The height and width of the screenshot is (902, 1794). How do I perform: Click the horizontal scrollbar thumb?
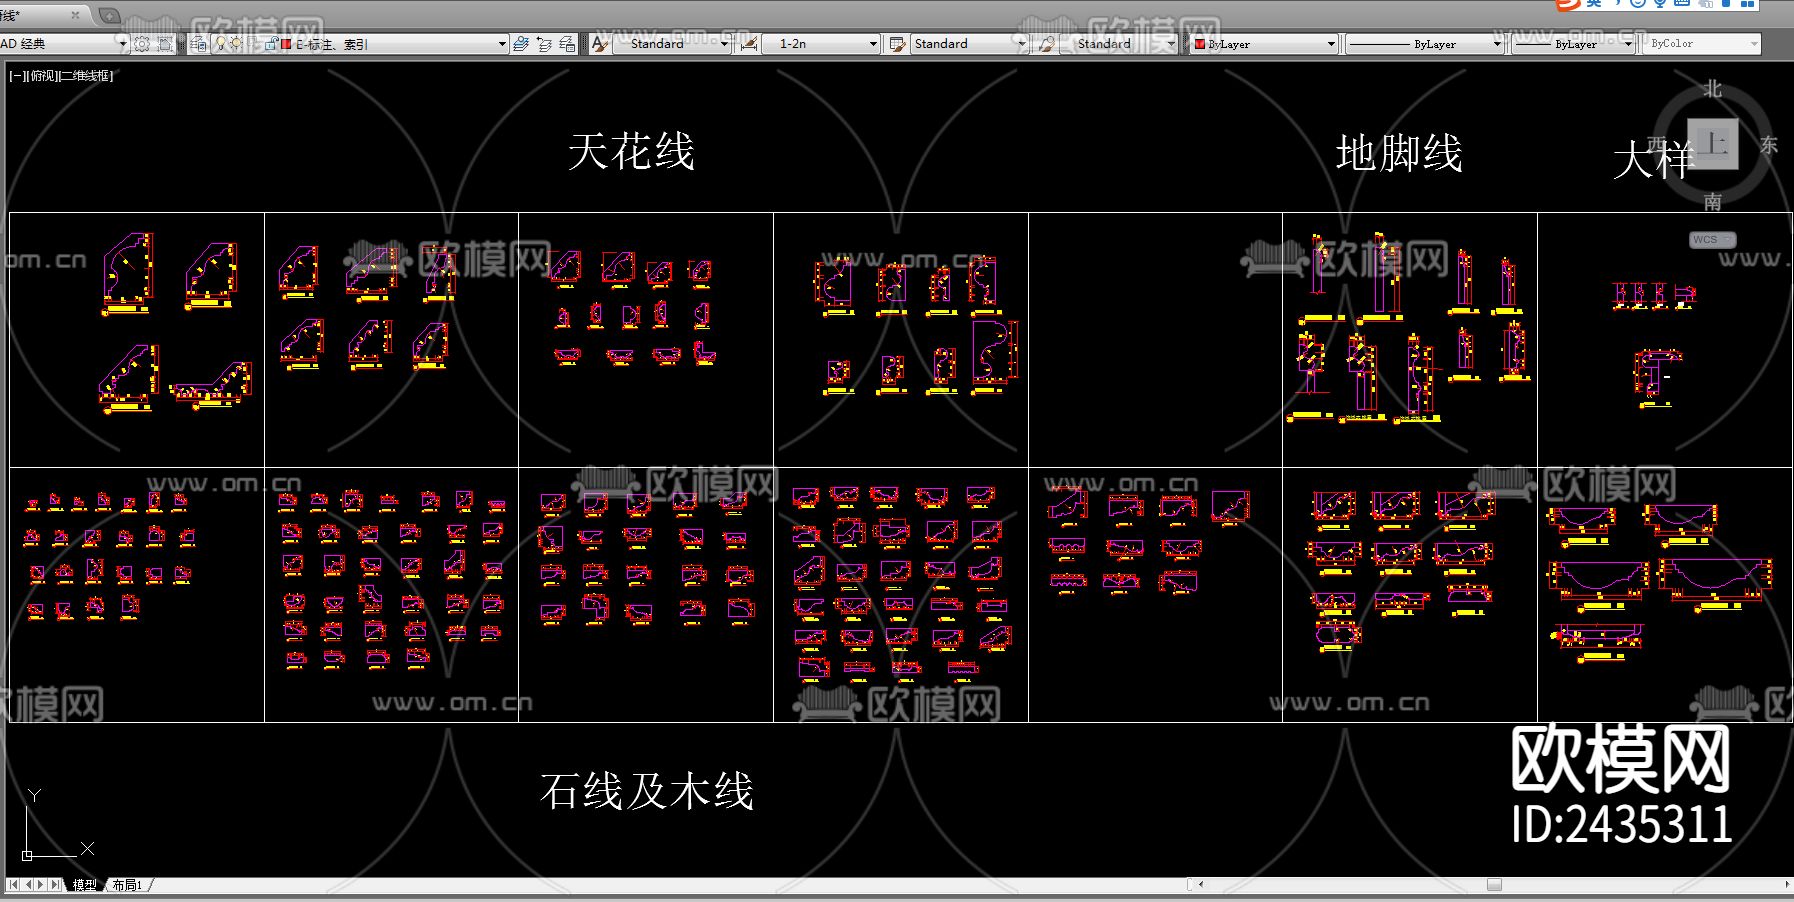[x=1494, y=885]
